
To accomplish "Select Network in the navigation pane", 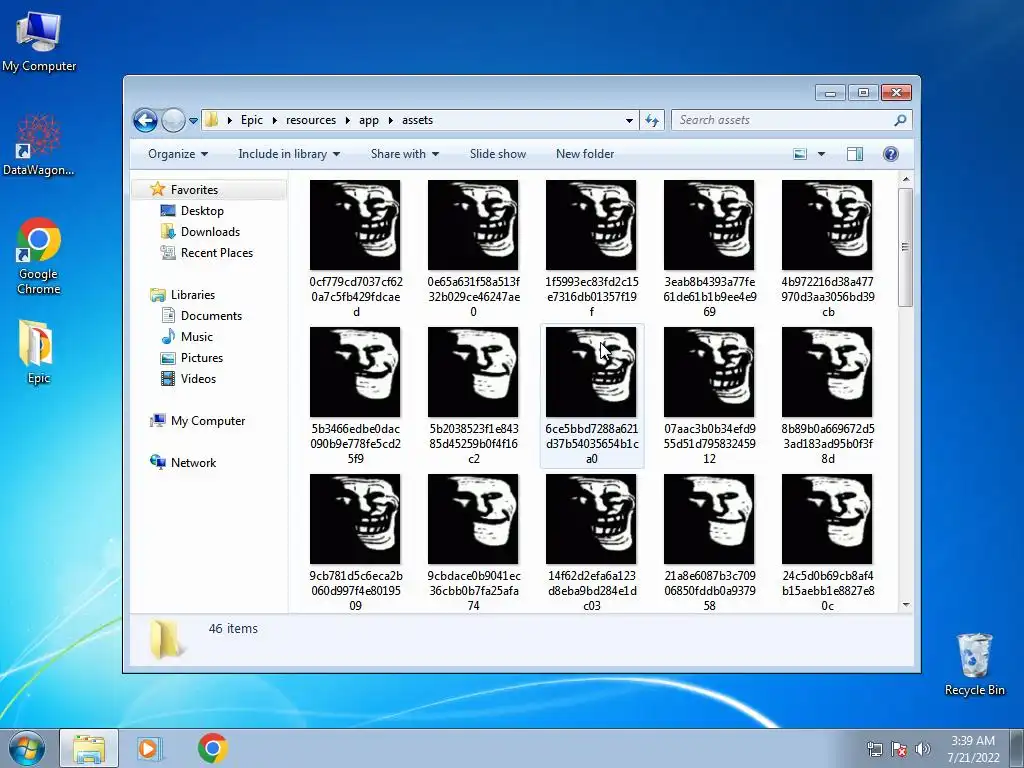I will coord(193,463).
